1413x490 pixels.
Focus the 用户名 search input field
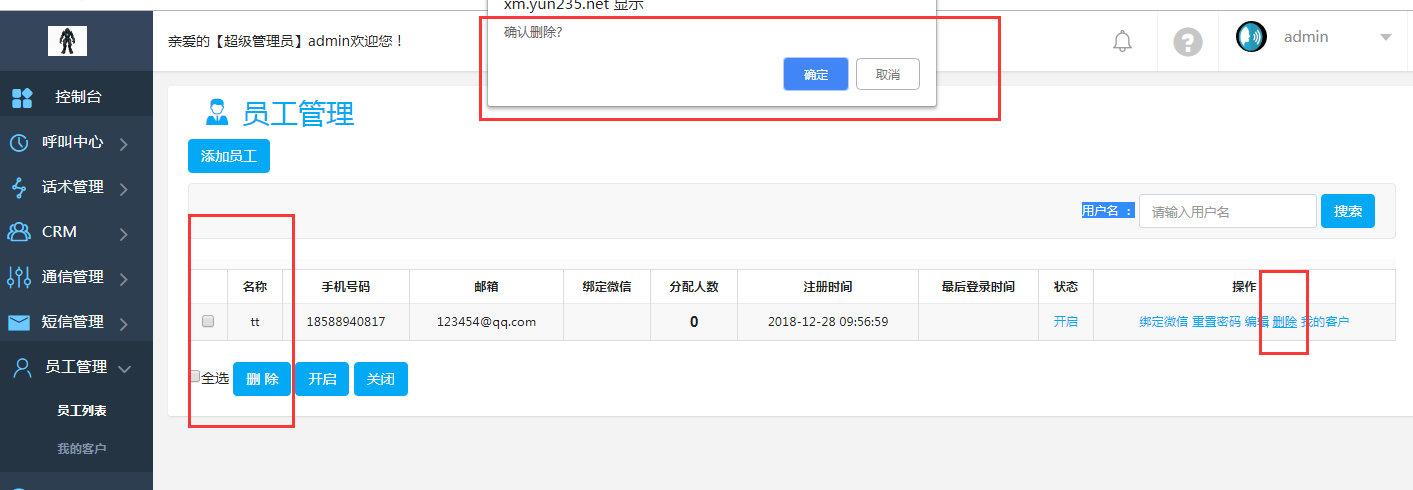[1227, 212]
